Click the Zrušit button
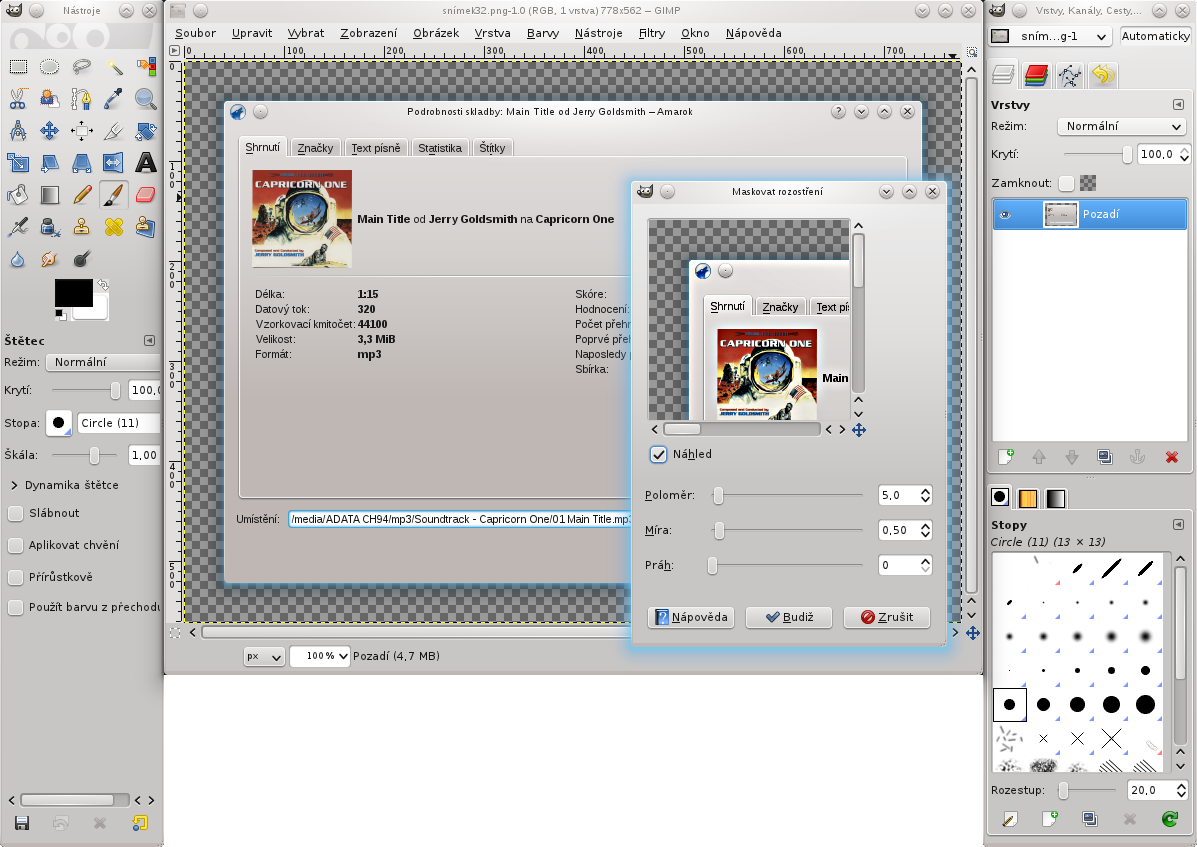This screenshot has width=1197, height=847. [x=886, y=617]
